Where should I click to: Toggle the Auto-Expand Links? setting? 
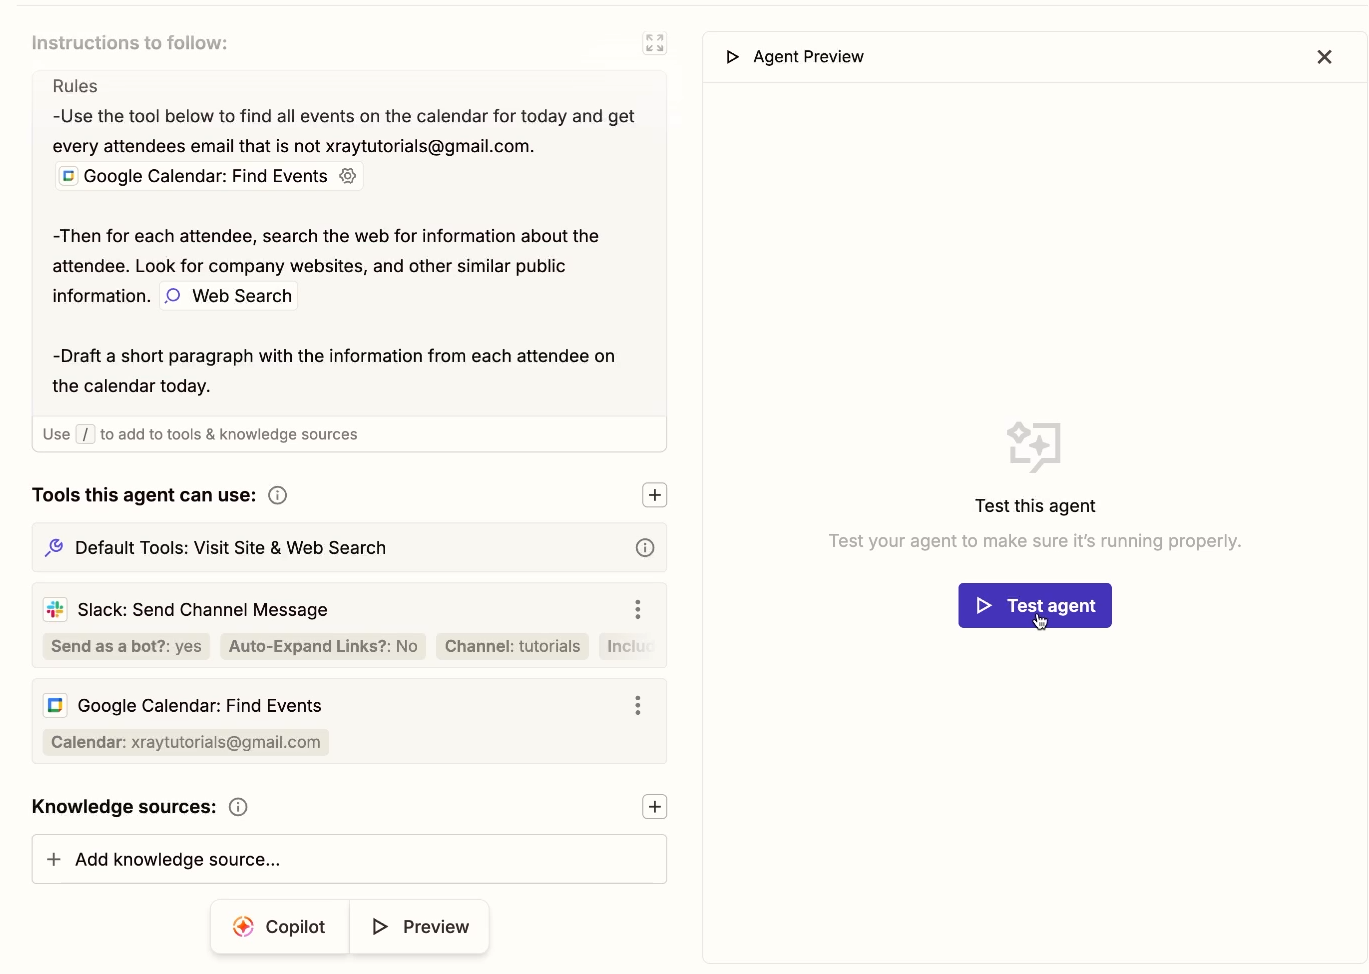pos(322,646)
